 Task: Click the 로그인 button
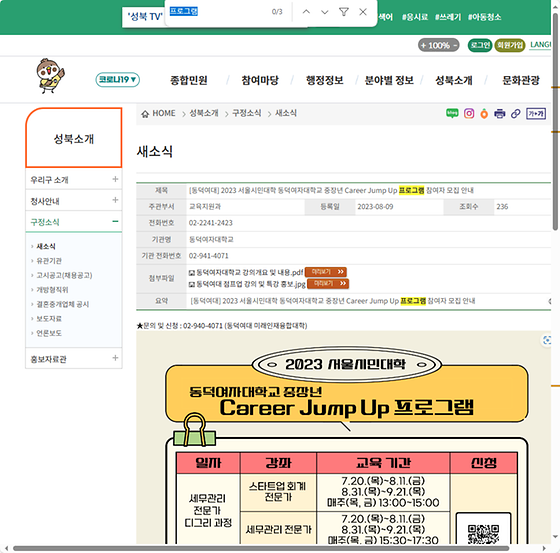pos(480,45)
